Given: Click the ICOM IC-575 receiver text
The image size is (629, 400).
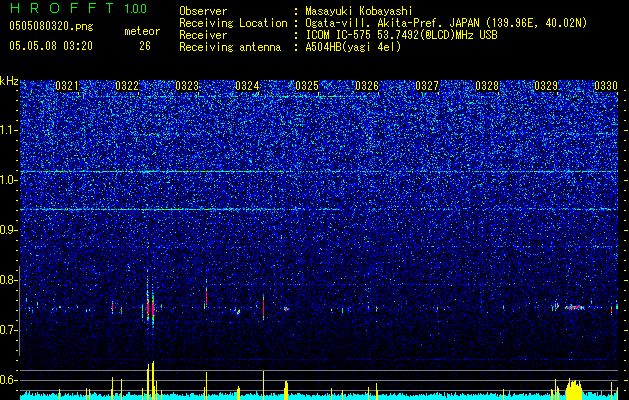Looking at the screenshot, I should click(401, 35).
